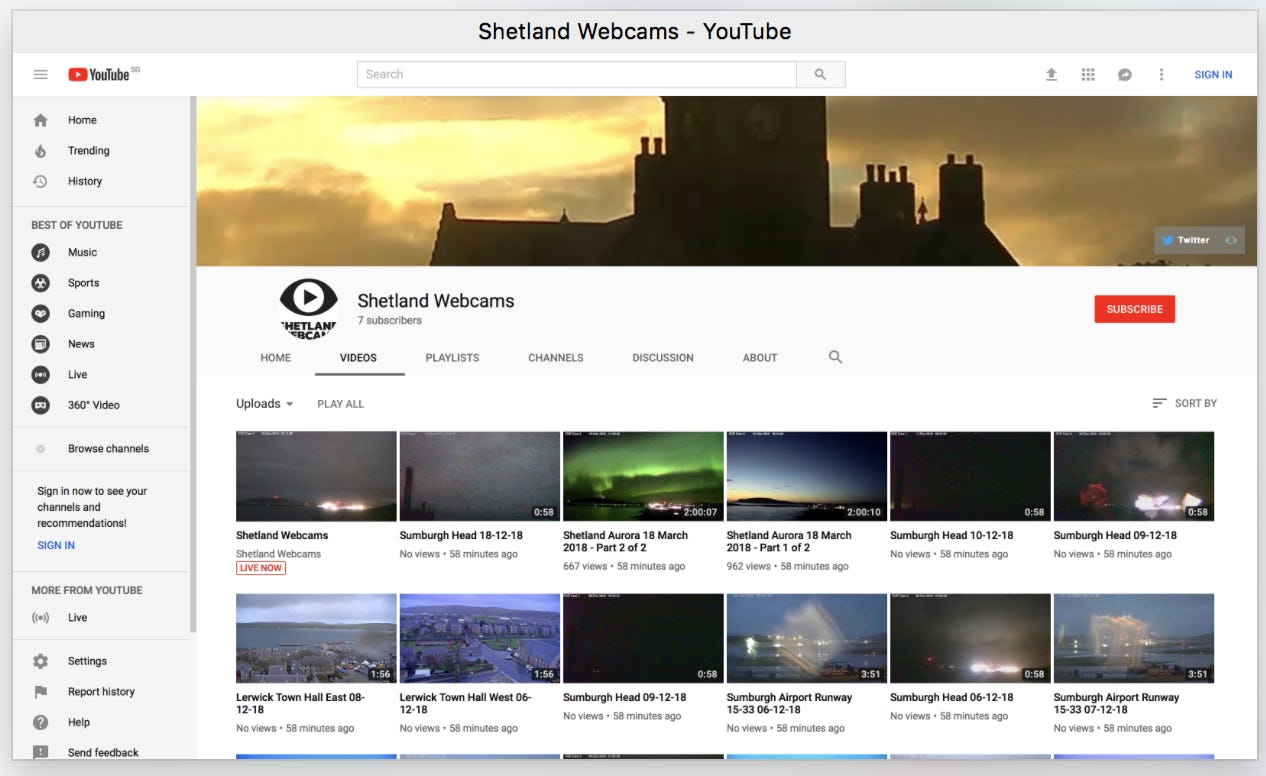Select the Videos tab
Image resolution: width=1266 pixels, height=776 pixels.
359,358
